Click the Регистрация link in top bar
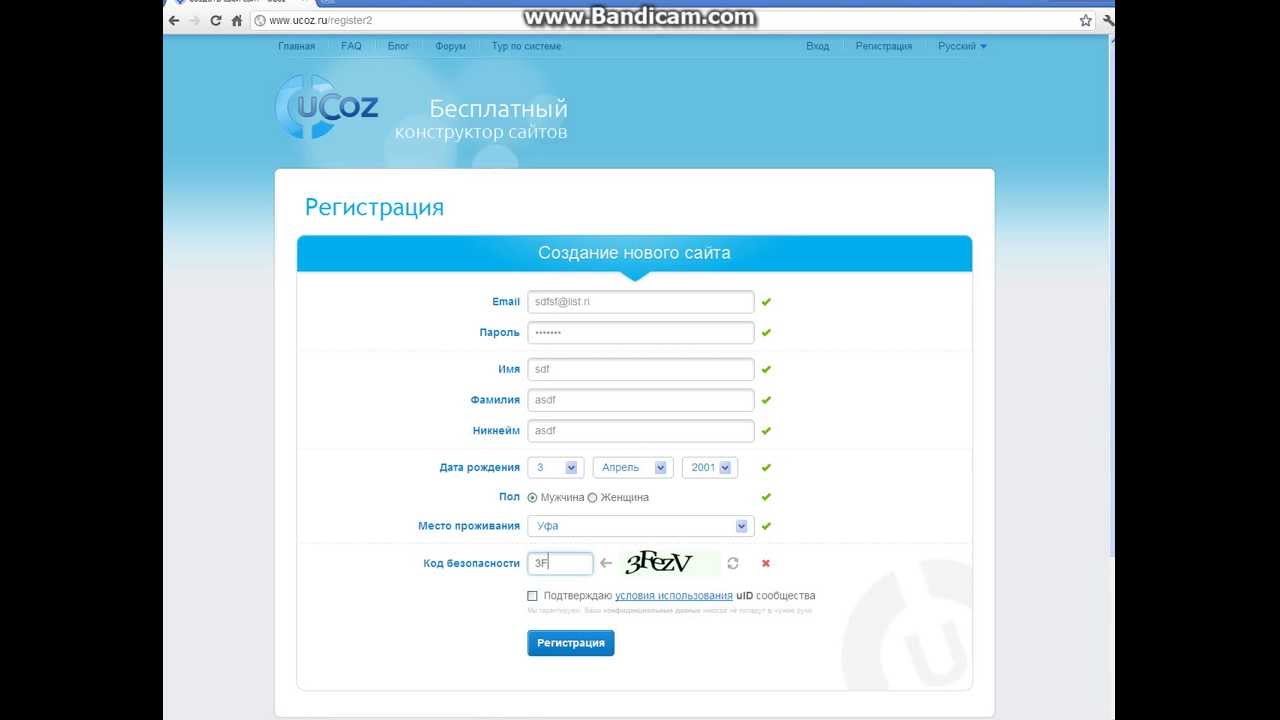 [x=884, y=46]
